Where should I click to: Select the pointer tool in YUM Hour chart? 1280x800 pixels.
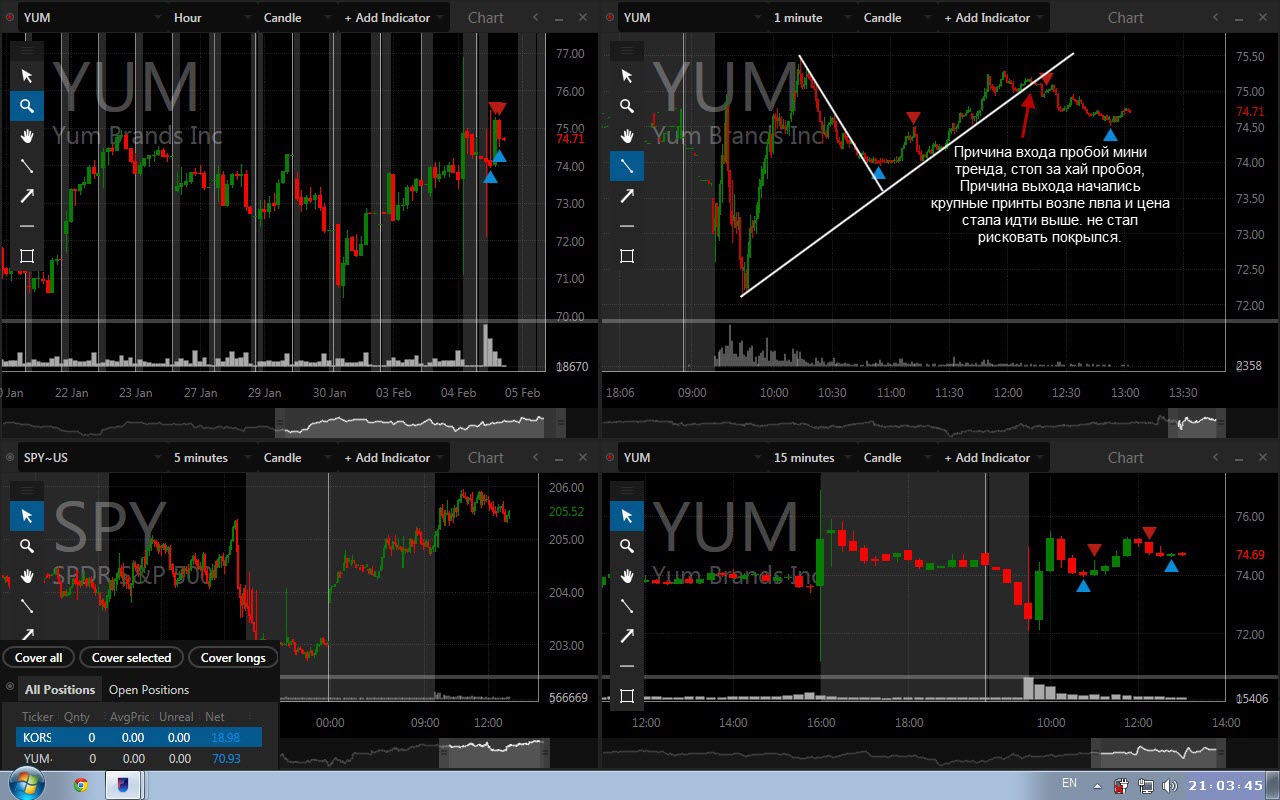[27, 76]
